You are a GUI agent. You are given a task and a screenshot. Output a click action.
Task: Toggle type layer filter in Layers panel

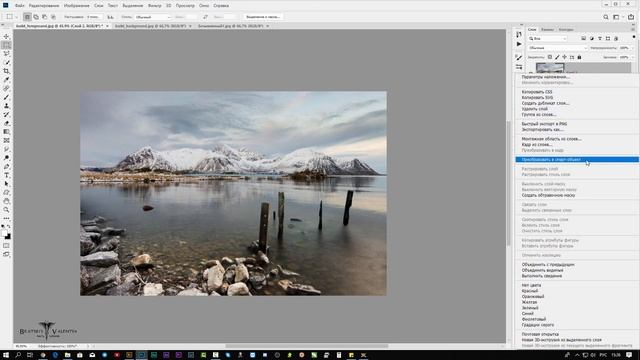coord(600,38)
